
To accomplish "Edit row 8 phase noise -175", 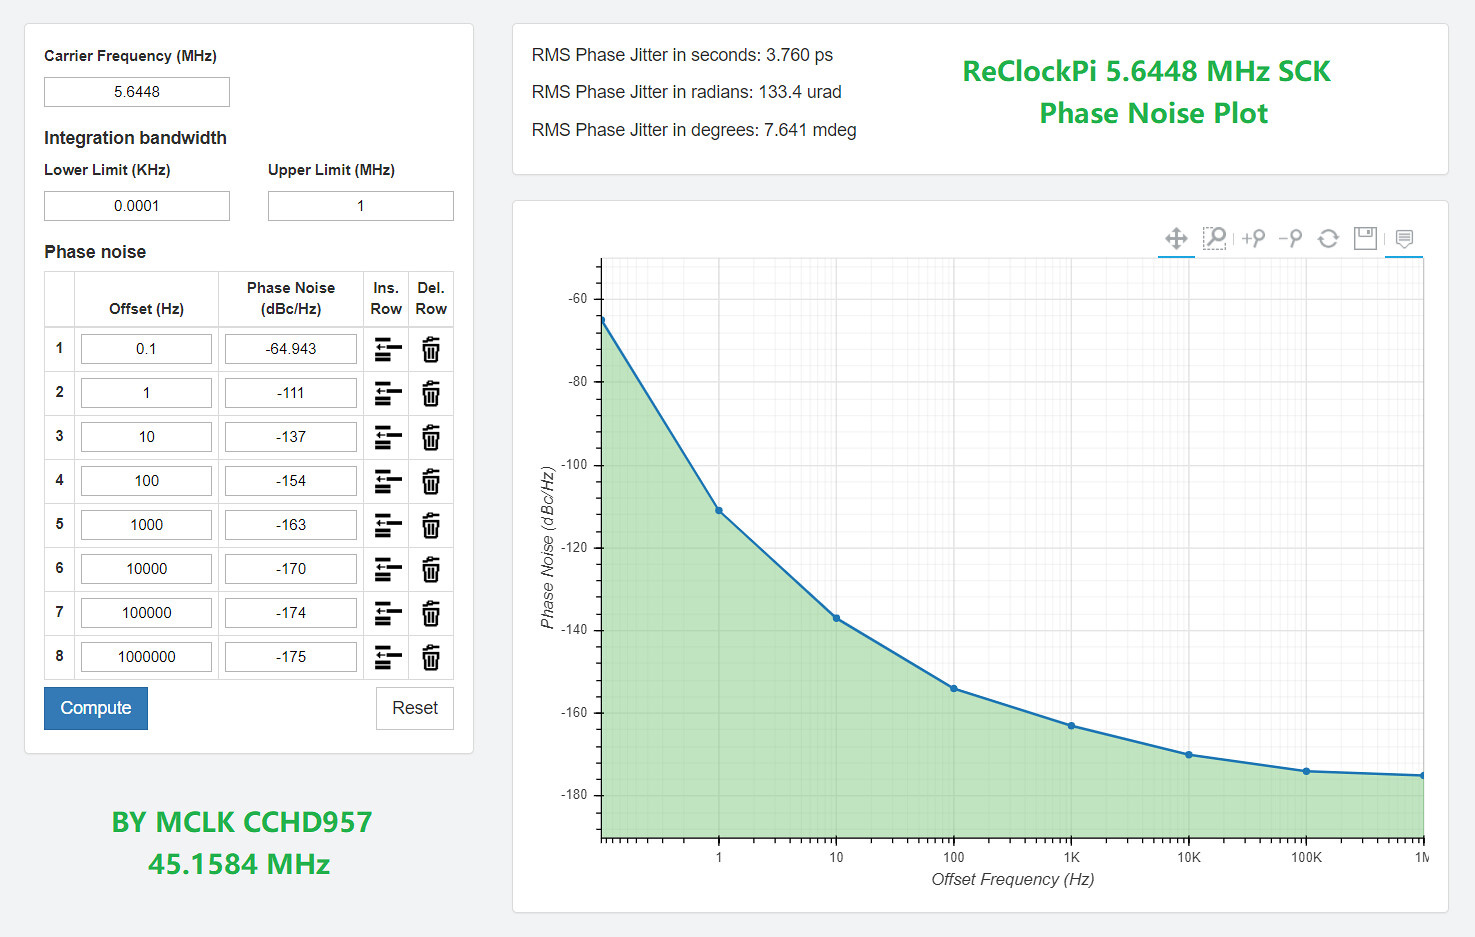I will [291, 657].
